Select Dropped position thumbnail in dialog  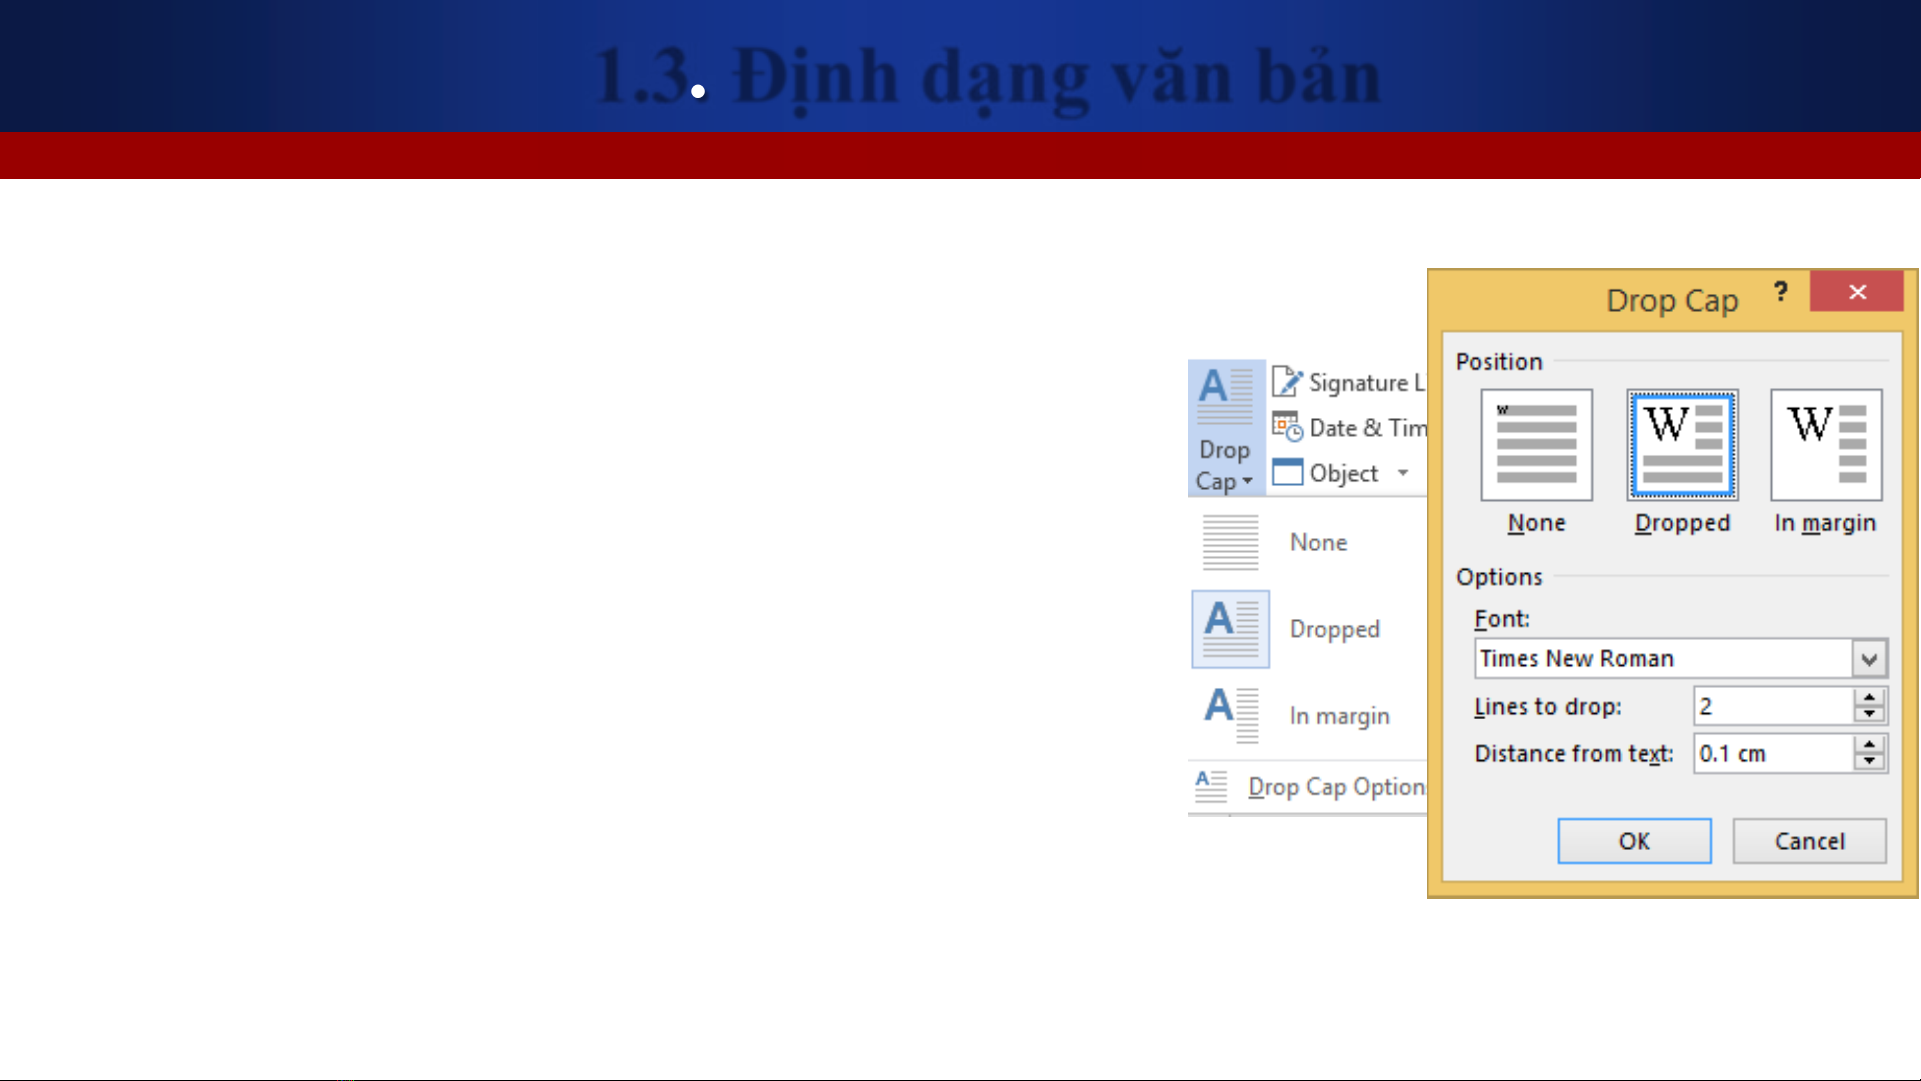pos(1682,445)
